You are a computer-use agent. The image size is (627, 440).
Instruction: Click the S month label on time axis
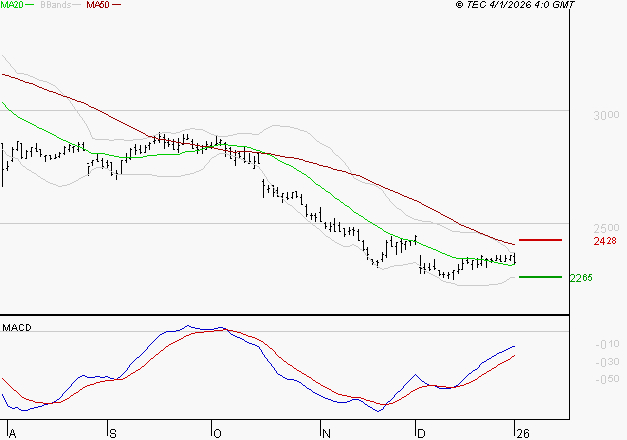point(113,434)
